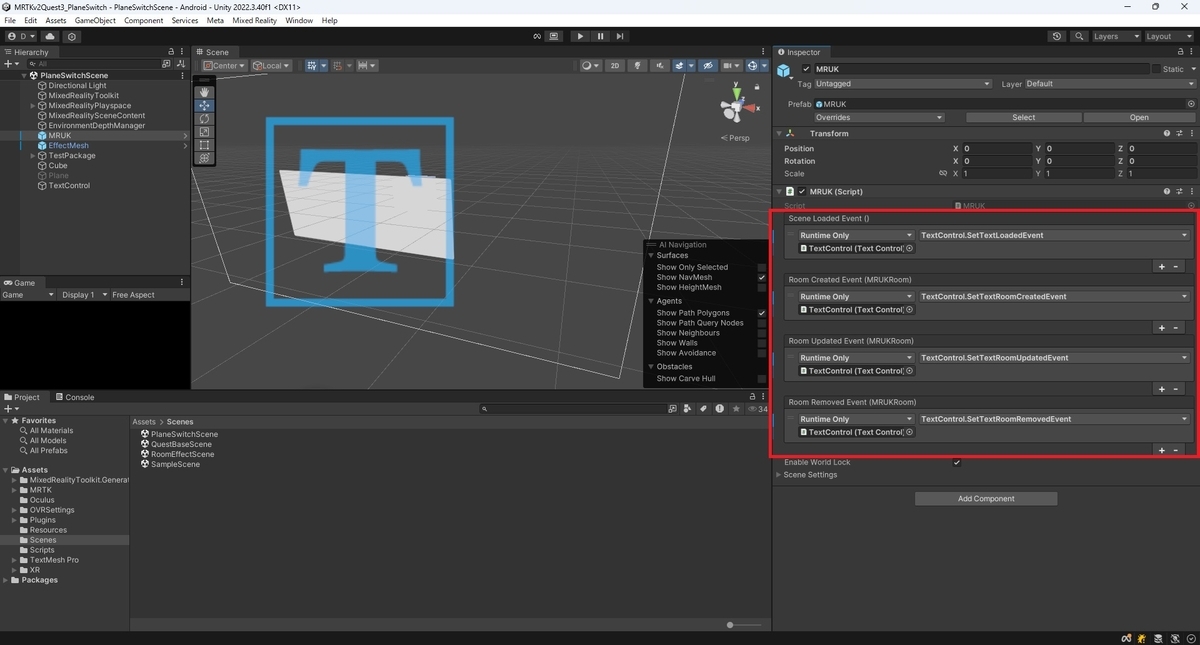Select the Move tool in the scene toolbar

[204, 105]
